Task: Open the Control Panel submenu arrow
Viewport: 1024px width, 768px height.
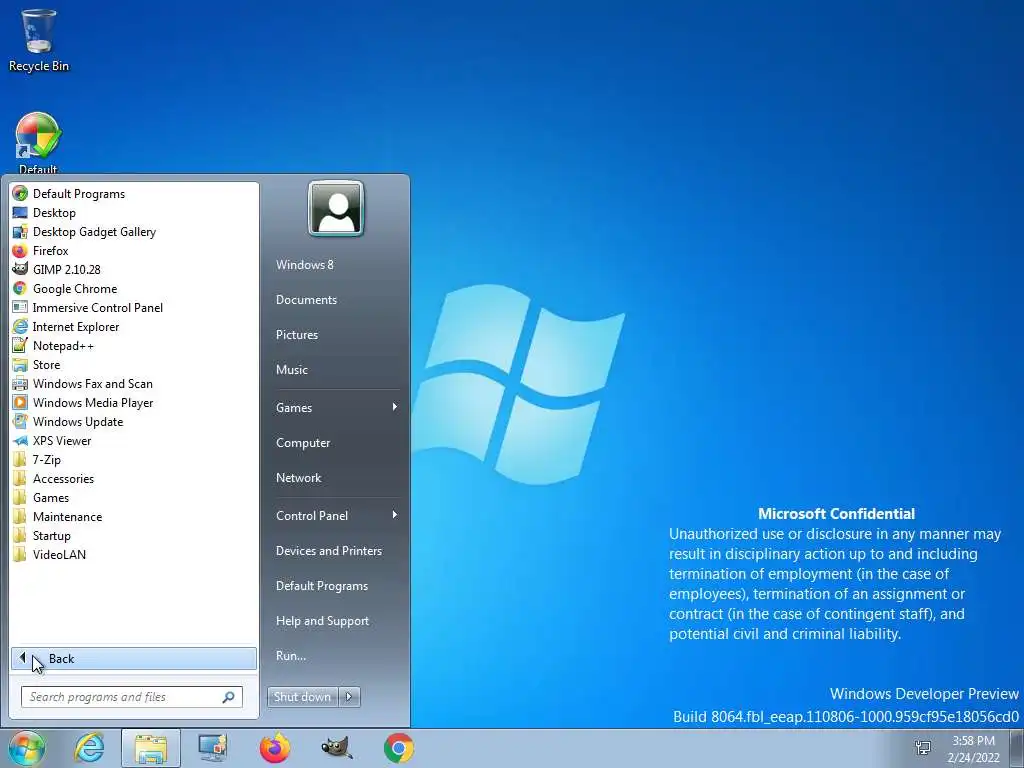Action: [x=394, y=515]
